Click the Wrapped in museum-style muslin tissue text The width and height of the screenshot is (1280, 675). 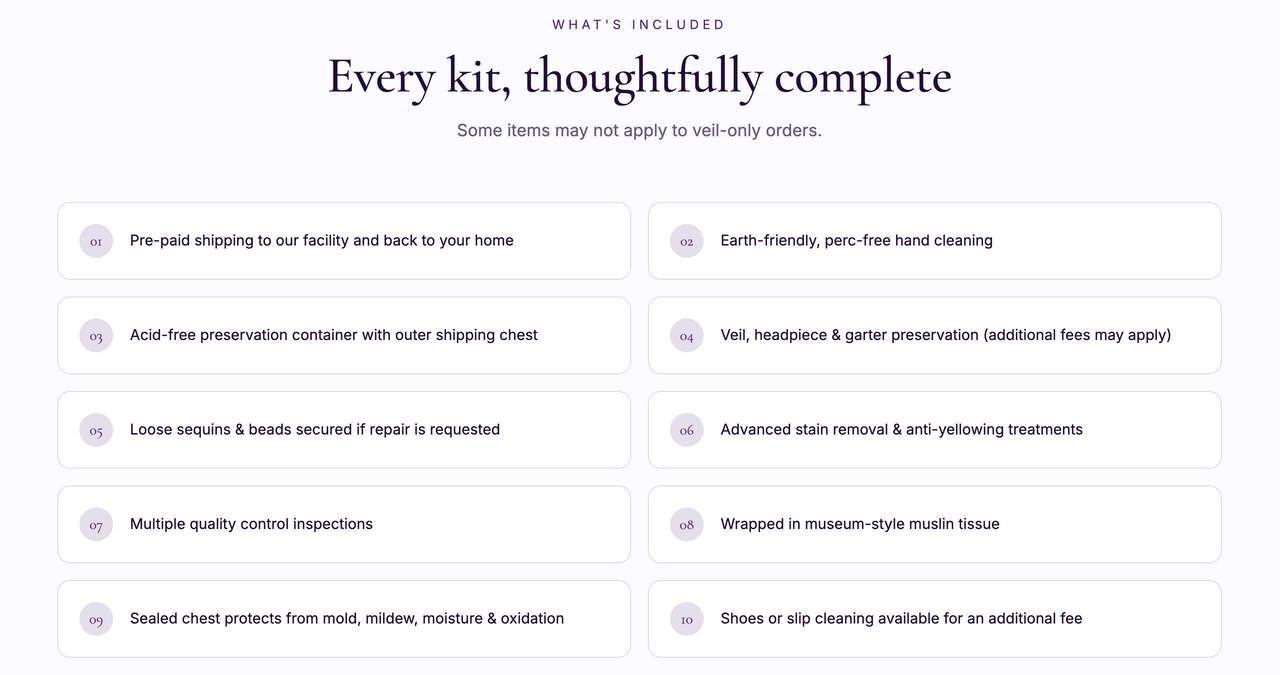(x=860, y=524)
